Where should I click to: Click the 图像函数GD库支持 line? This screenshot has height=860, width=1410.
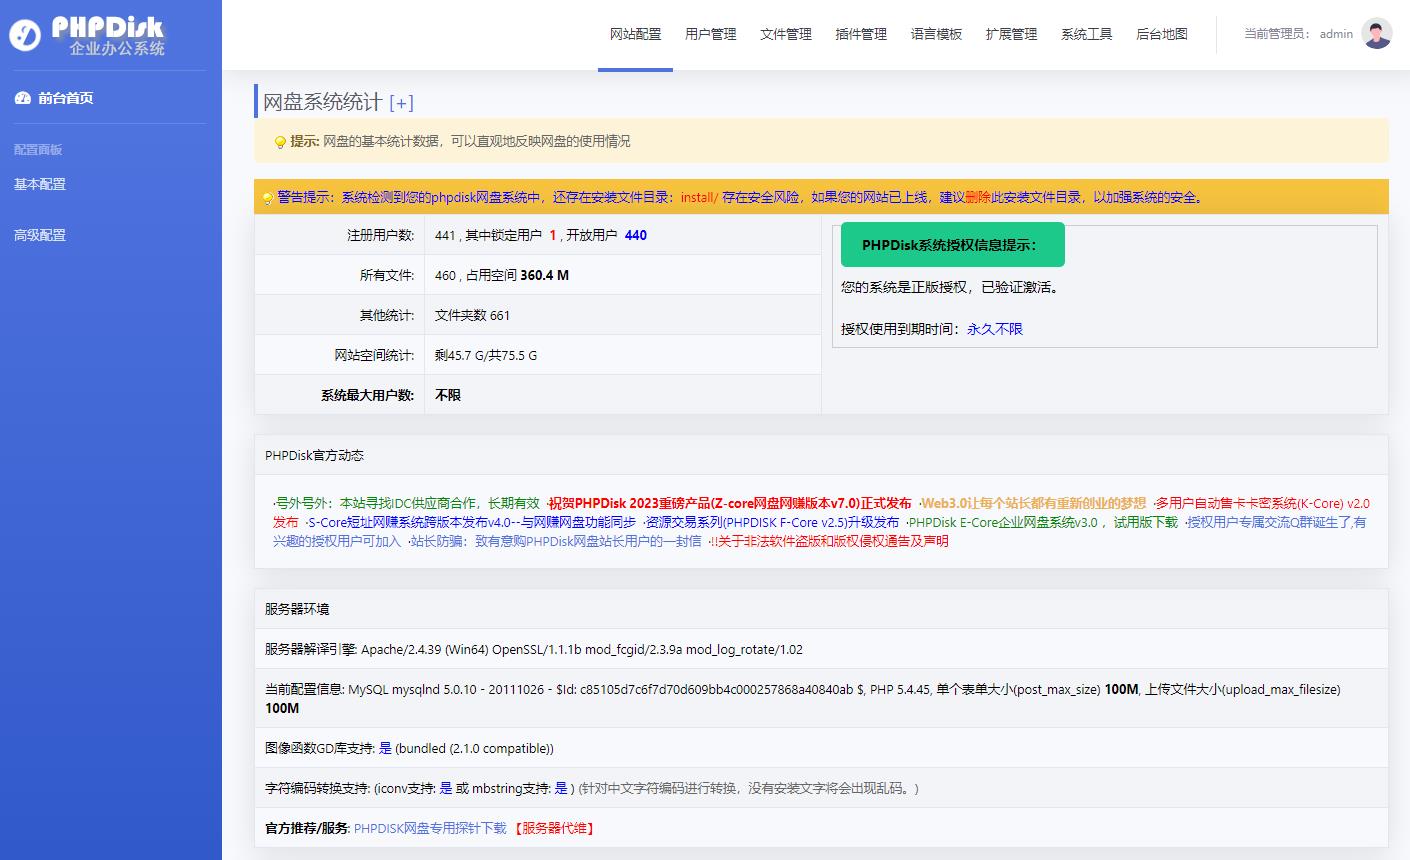point(409,748)
